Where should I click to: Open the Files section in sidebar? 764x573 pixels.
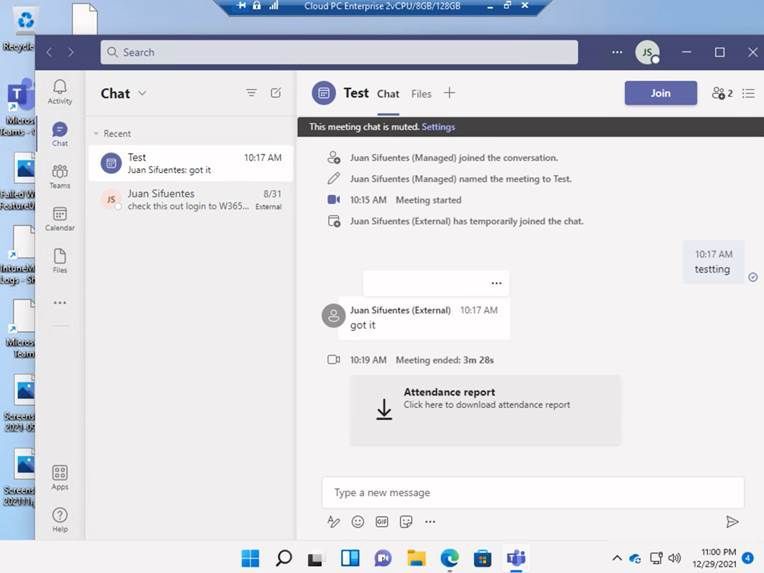click(x=60, y=261)
